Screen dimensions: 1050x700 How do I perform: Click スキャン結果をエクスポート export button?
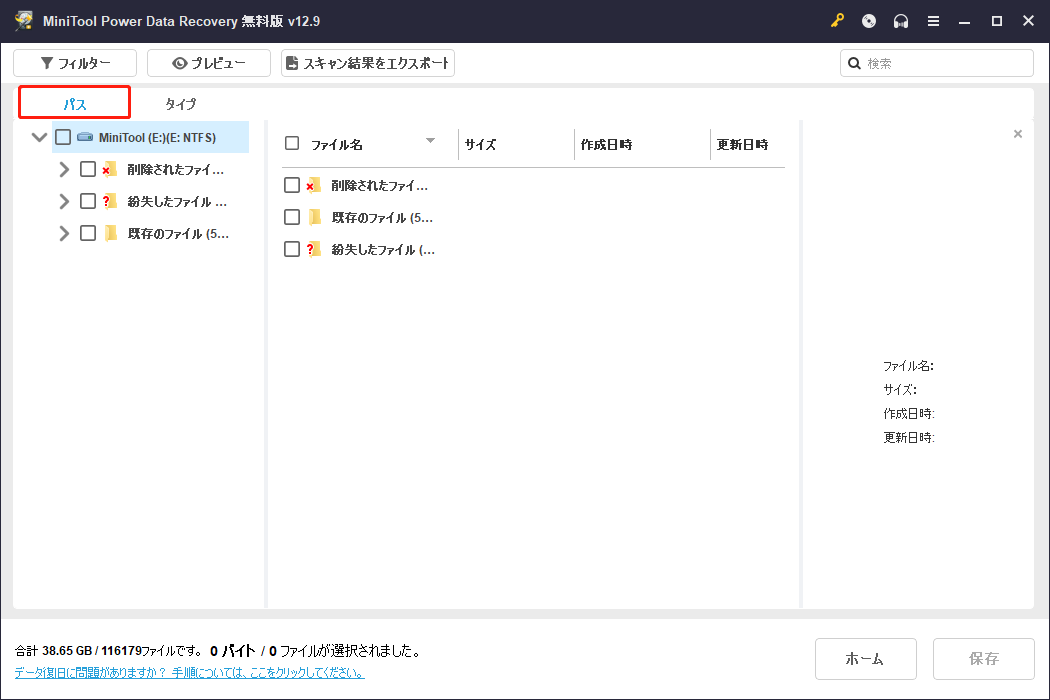click(368, 63)
